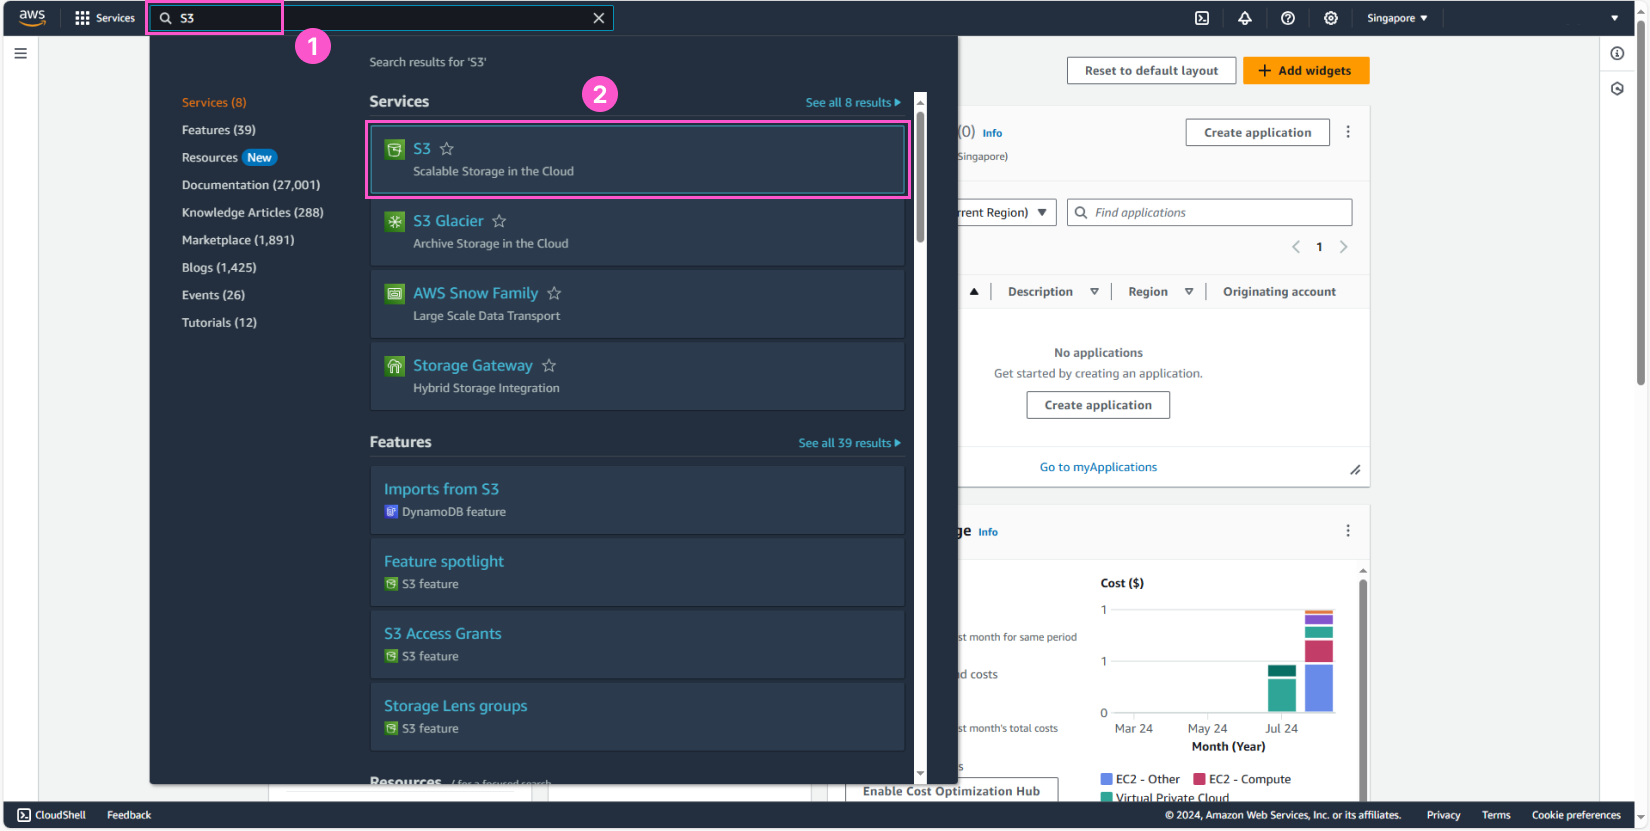
Task: Open the applications widget three-dot menu
Action: (x=1348, y=132)
